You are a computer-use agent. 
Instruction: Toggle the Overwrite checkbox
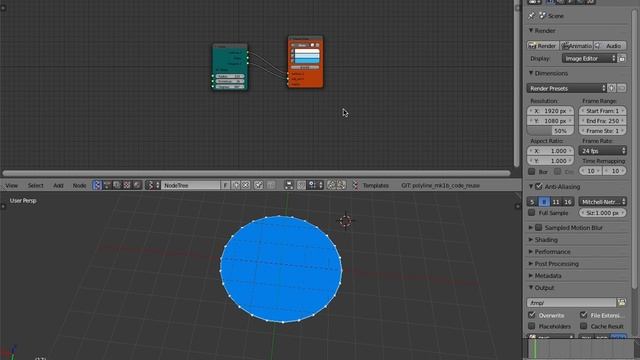point(531,315)
